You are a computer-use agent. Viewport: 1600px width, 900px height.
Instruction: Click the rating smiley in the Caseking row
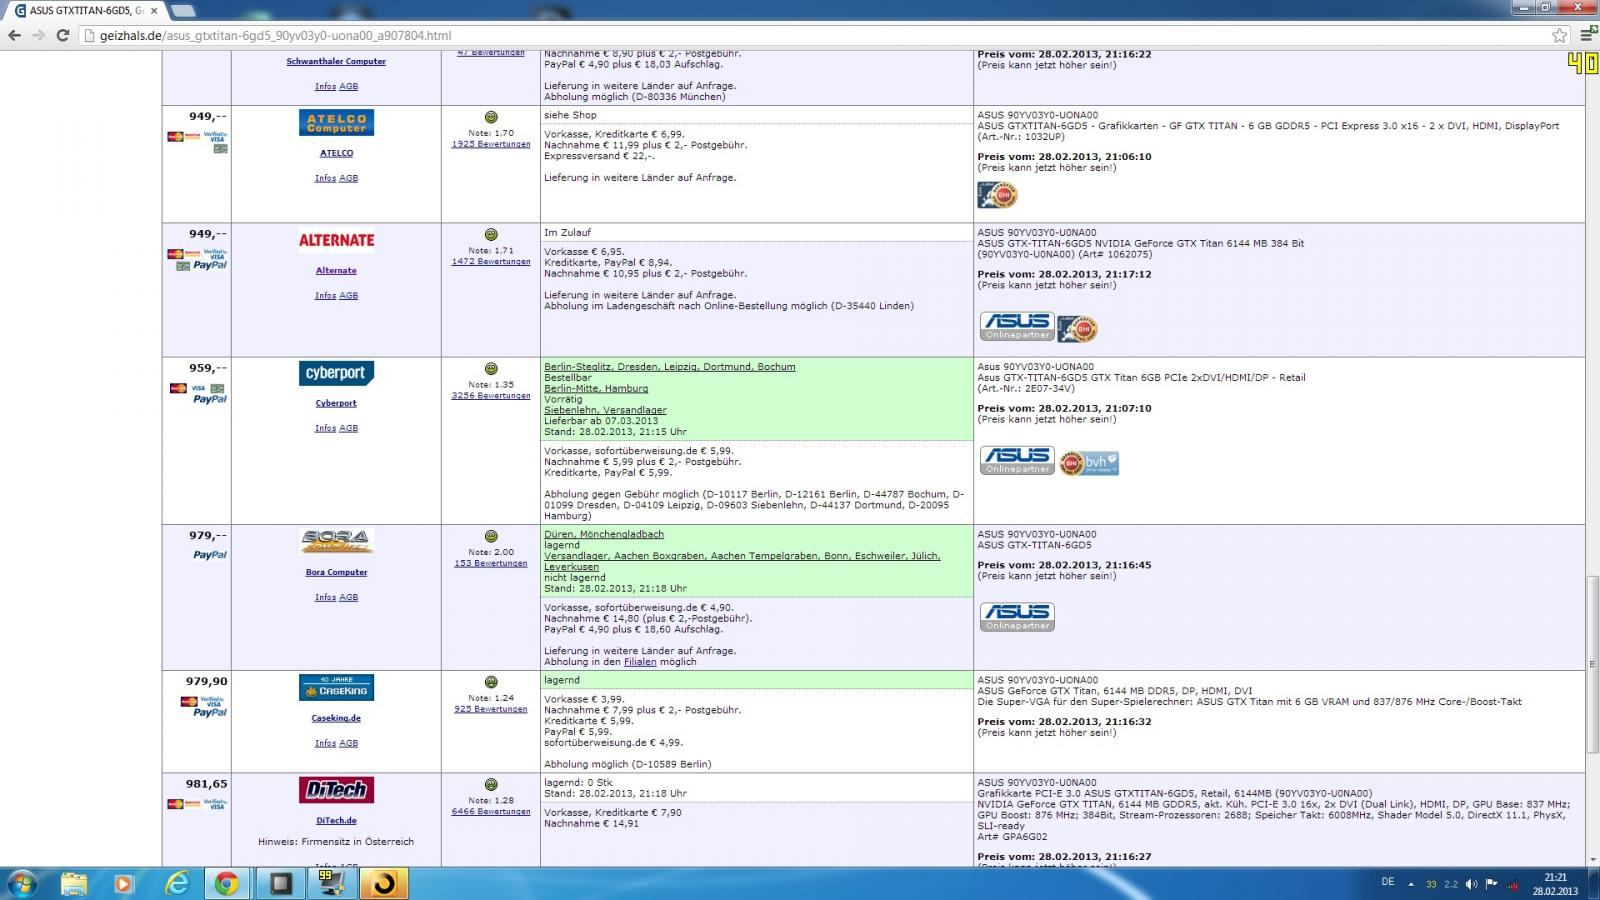[491, 682]
